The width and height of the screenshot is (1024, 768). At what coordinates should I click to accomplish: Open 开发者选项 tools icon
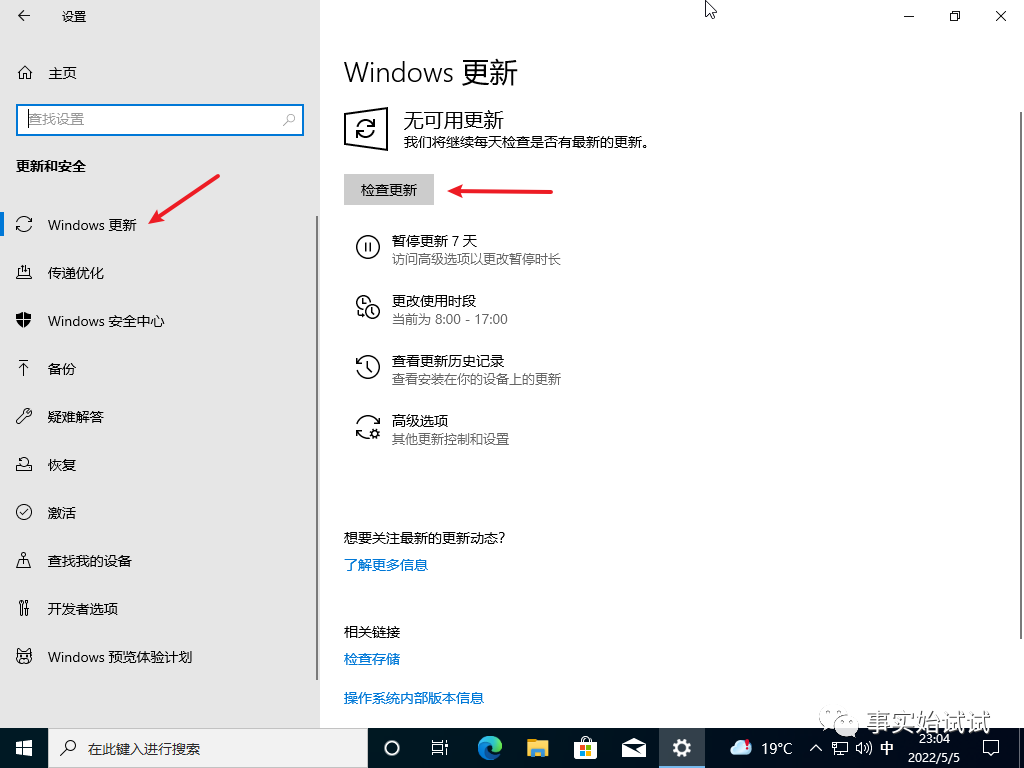[x=24, y=609]
